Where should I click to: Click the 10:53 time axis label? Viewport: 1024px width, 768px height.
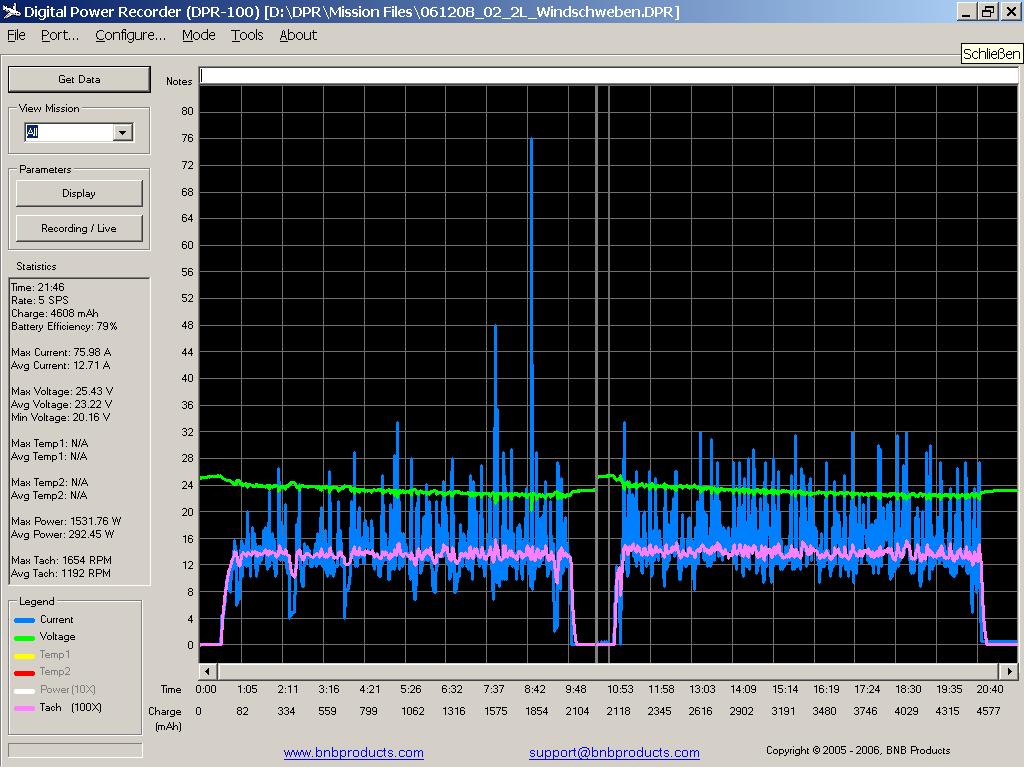[620, 690]
